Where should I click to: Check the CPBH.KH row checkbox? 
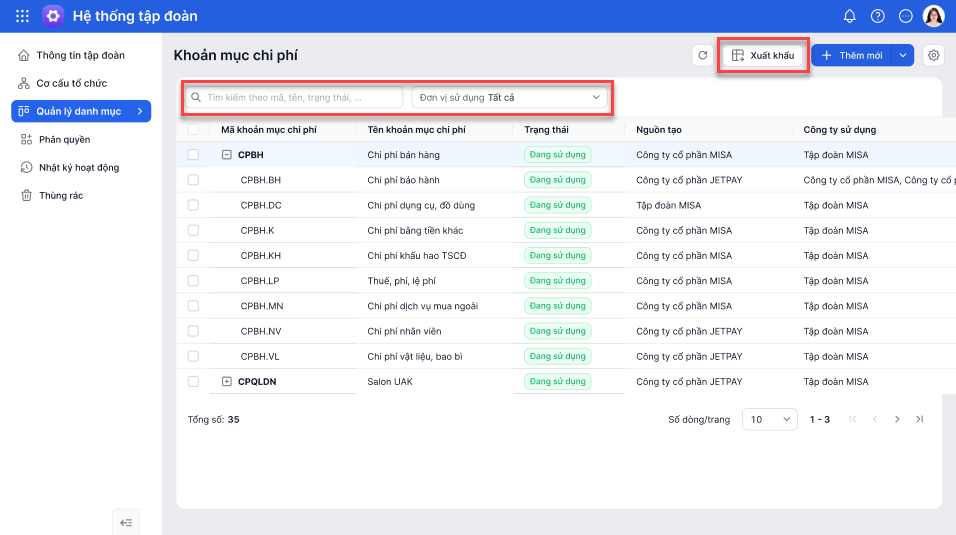193,255
